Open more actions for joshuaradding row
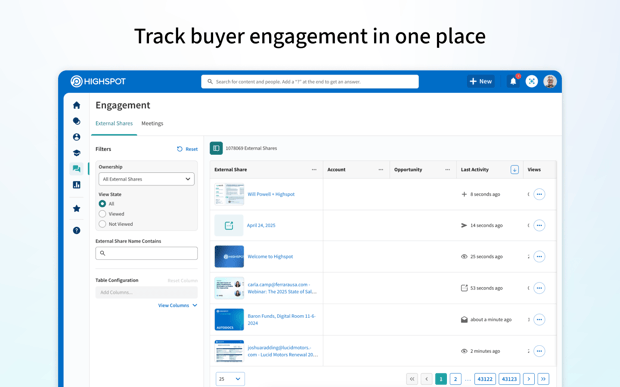This screenshot has width=620, height=387. [539, 351]
